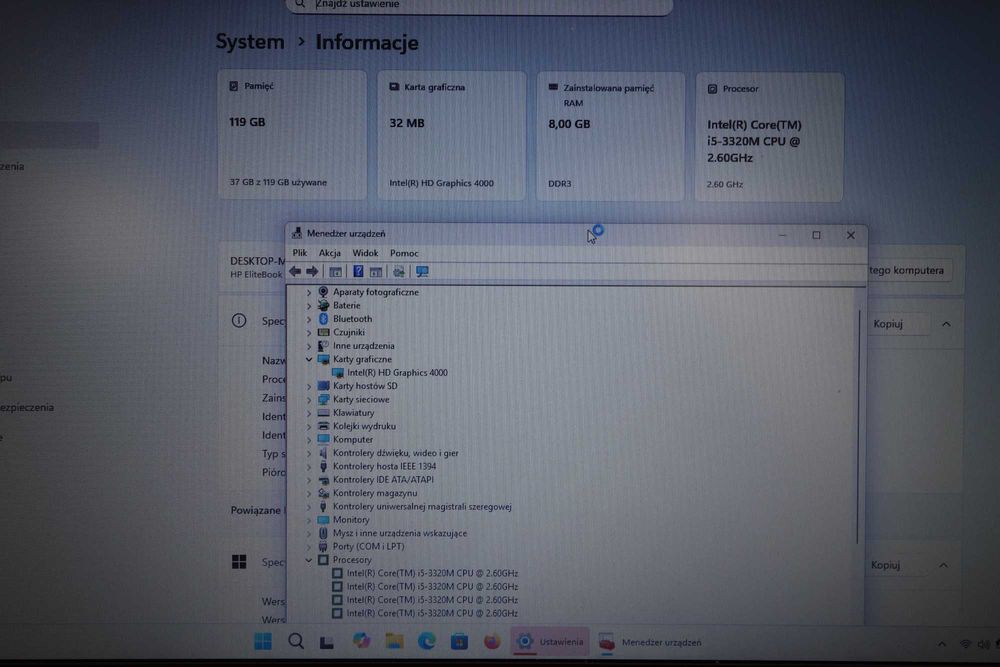Screen dimensions: 1000x667
Task: Open File Explorer from the taskbar
Action: 394,641
